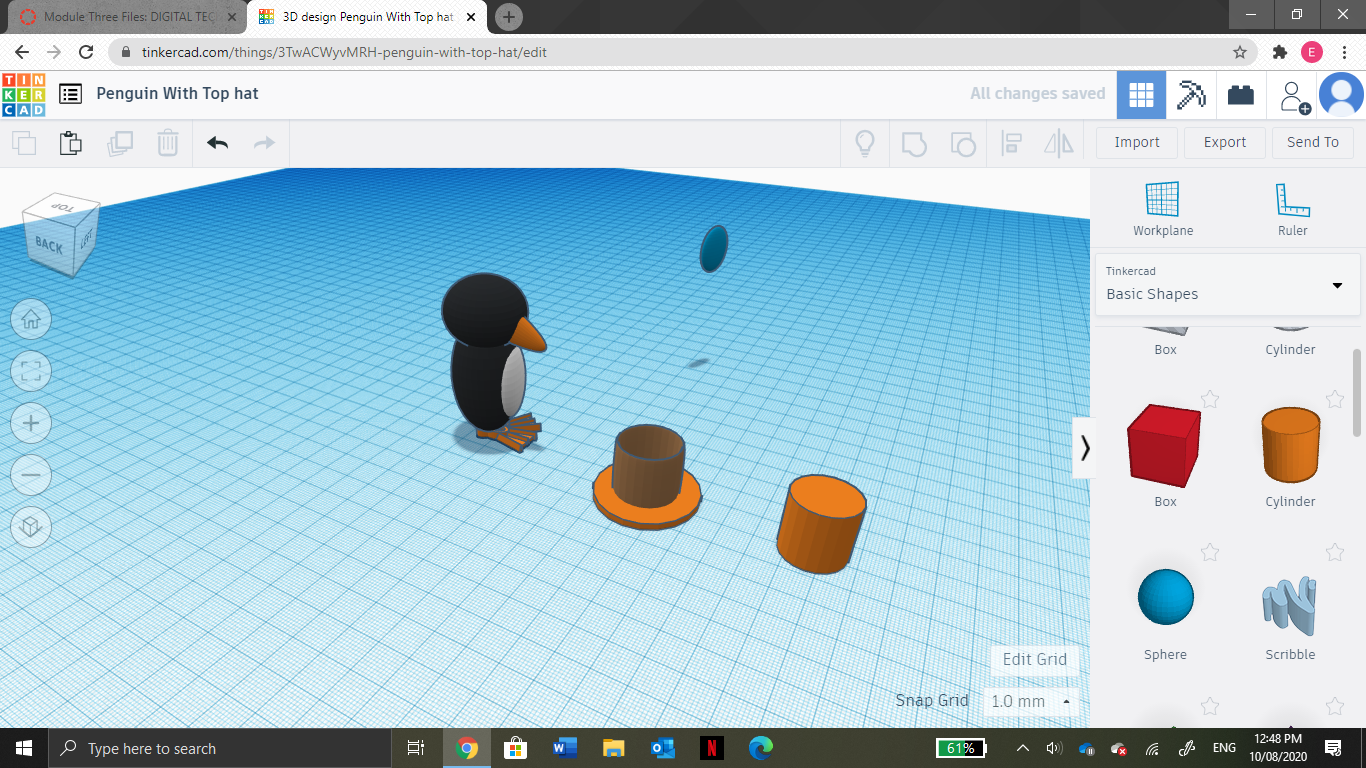The width and height of the screenshot is (1366, 768).
Task: Favorite the orange Cylinder with star
Action: (1335, 400)
